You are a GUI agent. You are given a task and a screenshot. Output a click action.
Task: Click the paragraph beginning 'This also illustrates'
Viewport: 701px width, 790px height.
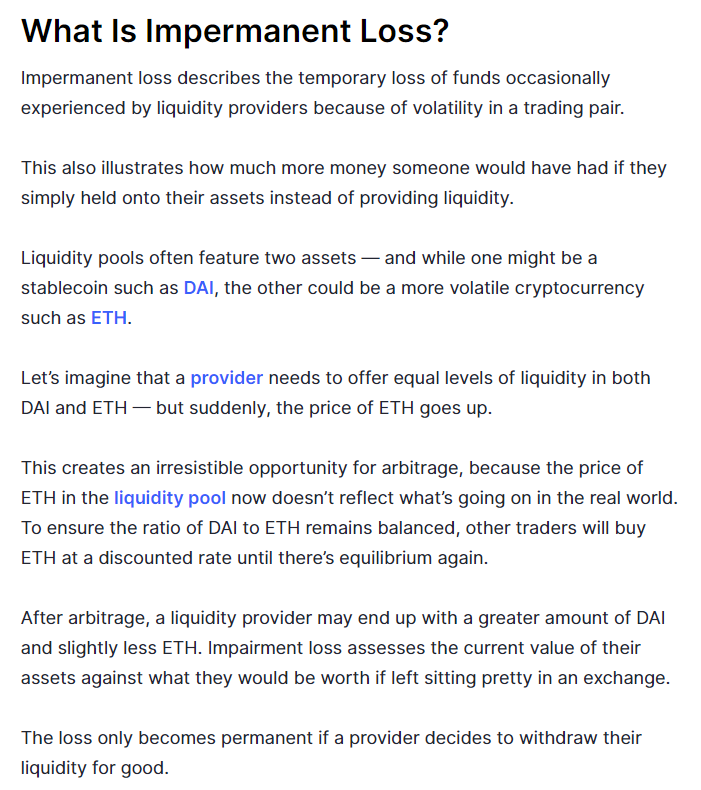pyautogui.click(x=344, y=183)
